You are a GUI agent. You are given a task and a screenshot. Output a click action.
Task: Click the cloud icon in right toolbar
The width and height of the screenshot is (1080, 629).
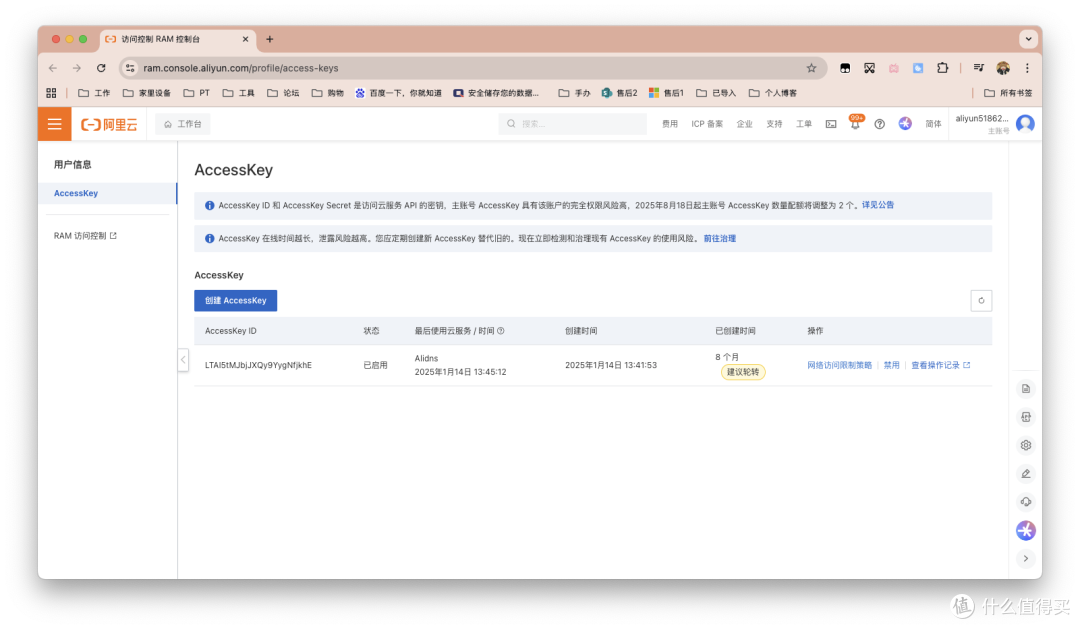pos(1026,502)
